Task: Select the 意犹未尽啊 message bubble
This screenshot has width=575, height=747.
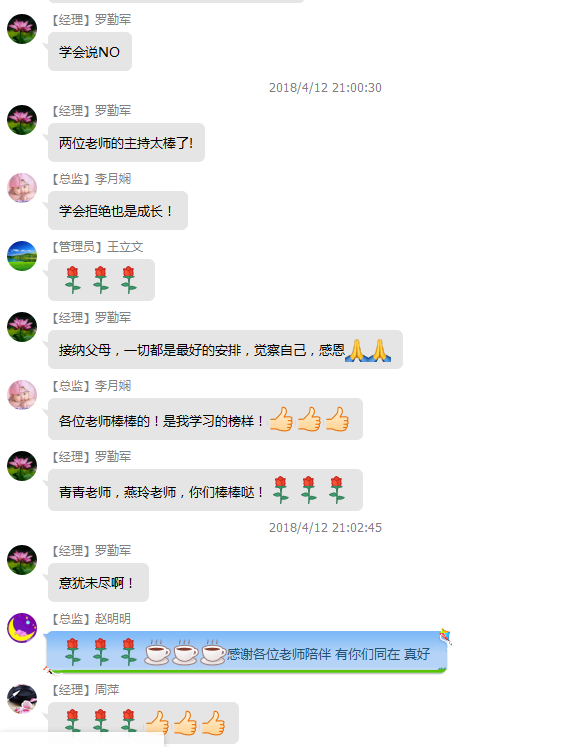Action: 99,583
